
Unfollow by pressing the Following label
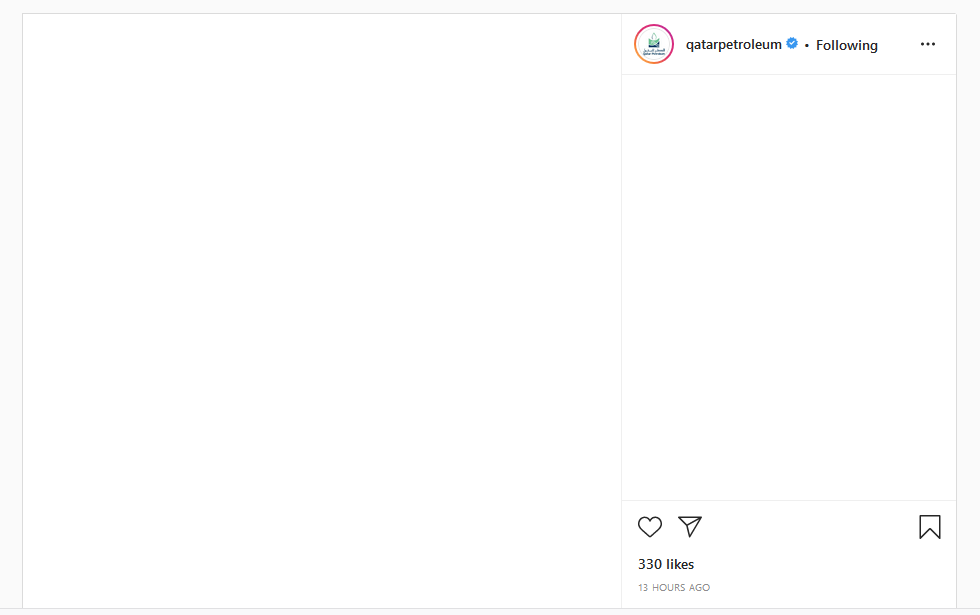point(846,45)
